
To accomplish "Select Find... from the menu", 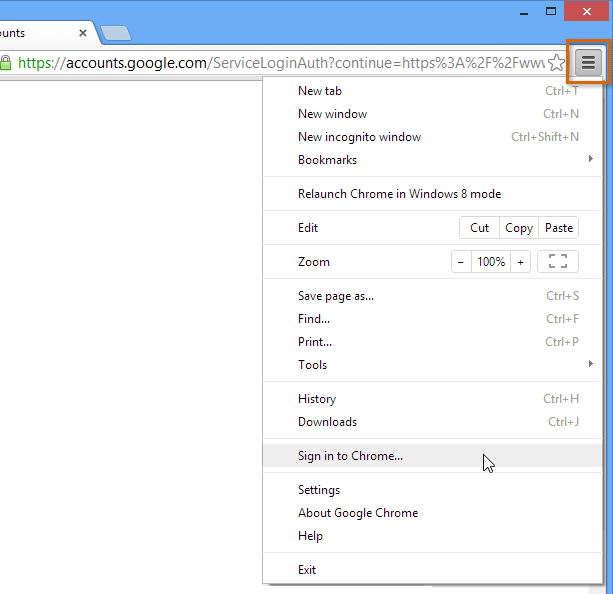I will click(432, 319).
